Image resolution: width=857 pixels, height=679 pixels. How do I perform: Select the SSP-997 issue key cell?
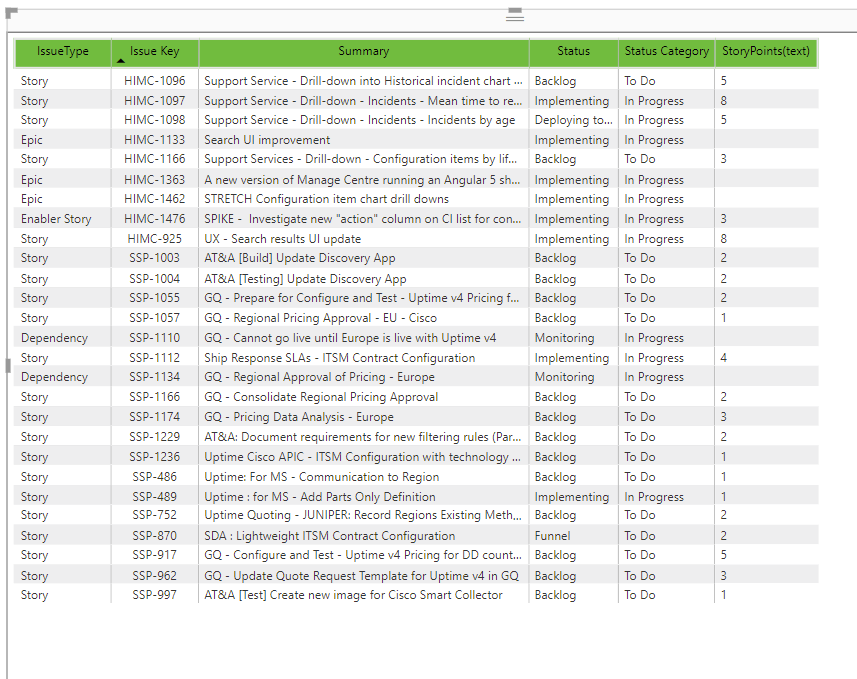(155, 595)
